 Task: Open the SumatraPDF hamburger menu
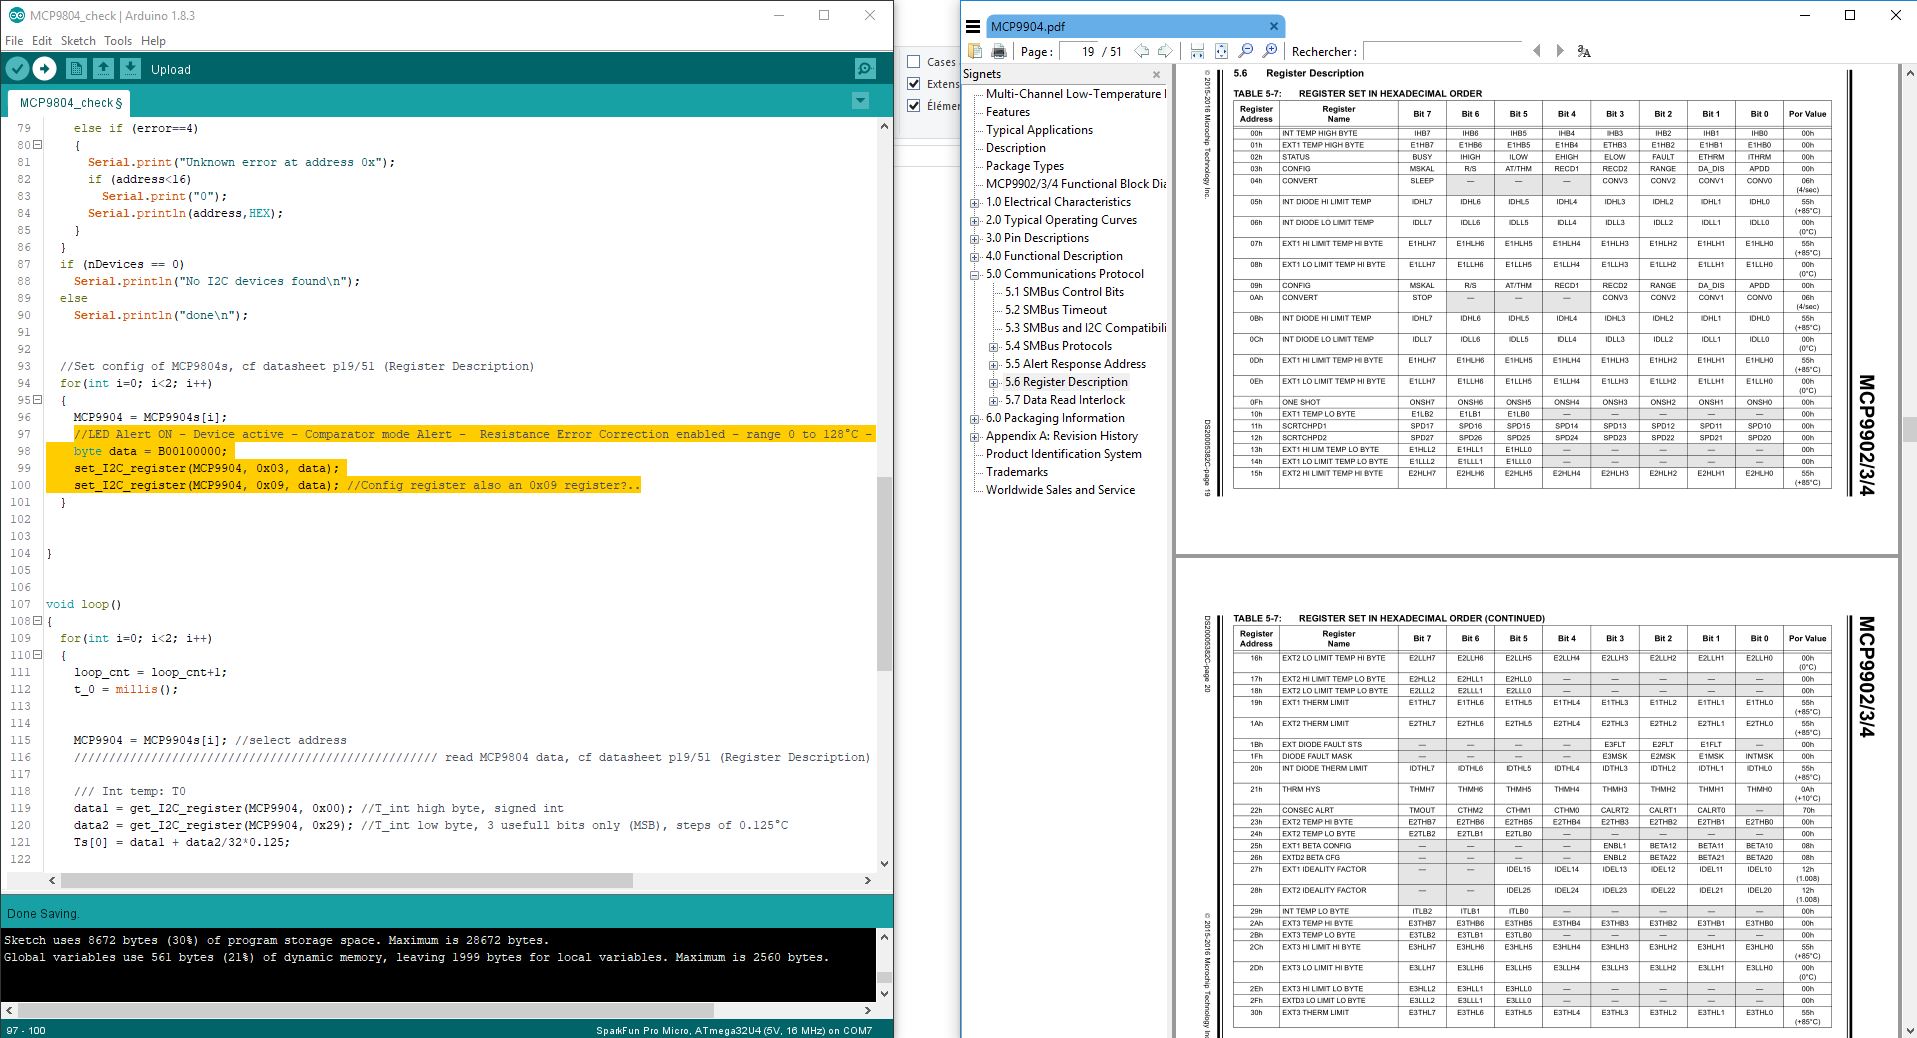[x=972, y=27]
